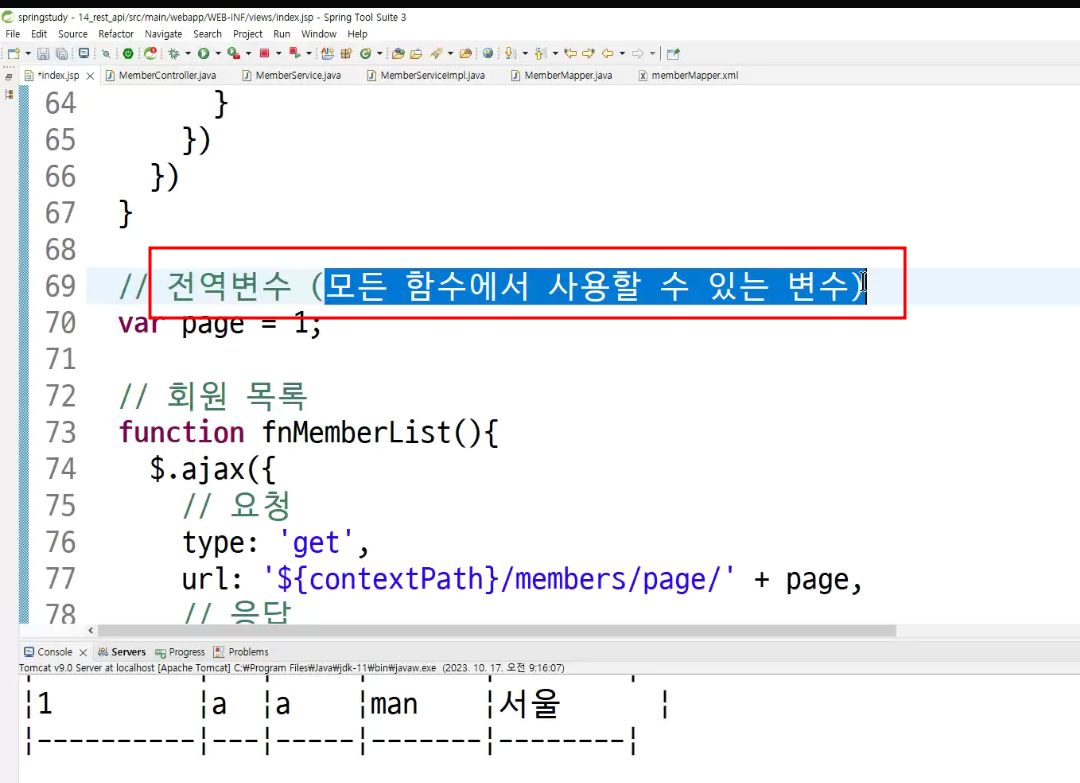Expand the Stop dropdown arrow
This screenshot has width=1080, height=783.
(x=279, y=54)
